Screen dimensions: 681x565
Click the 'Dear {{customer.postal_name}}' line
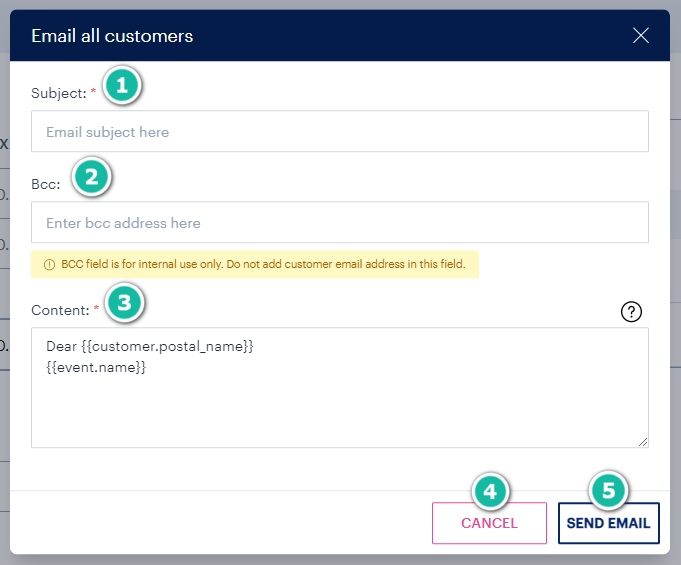click(150, 347)
